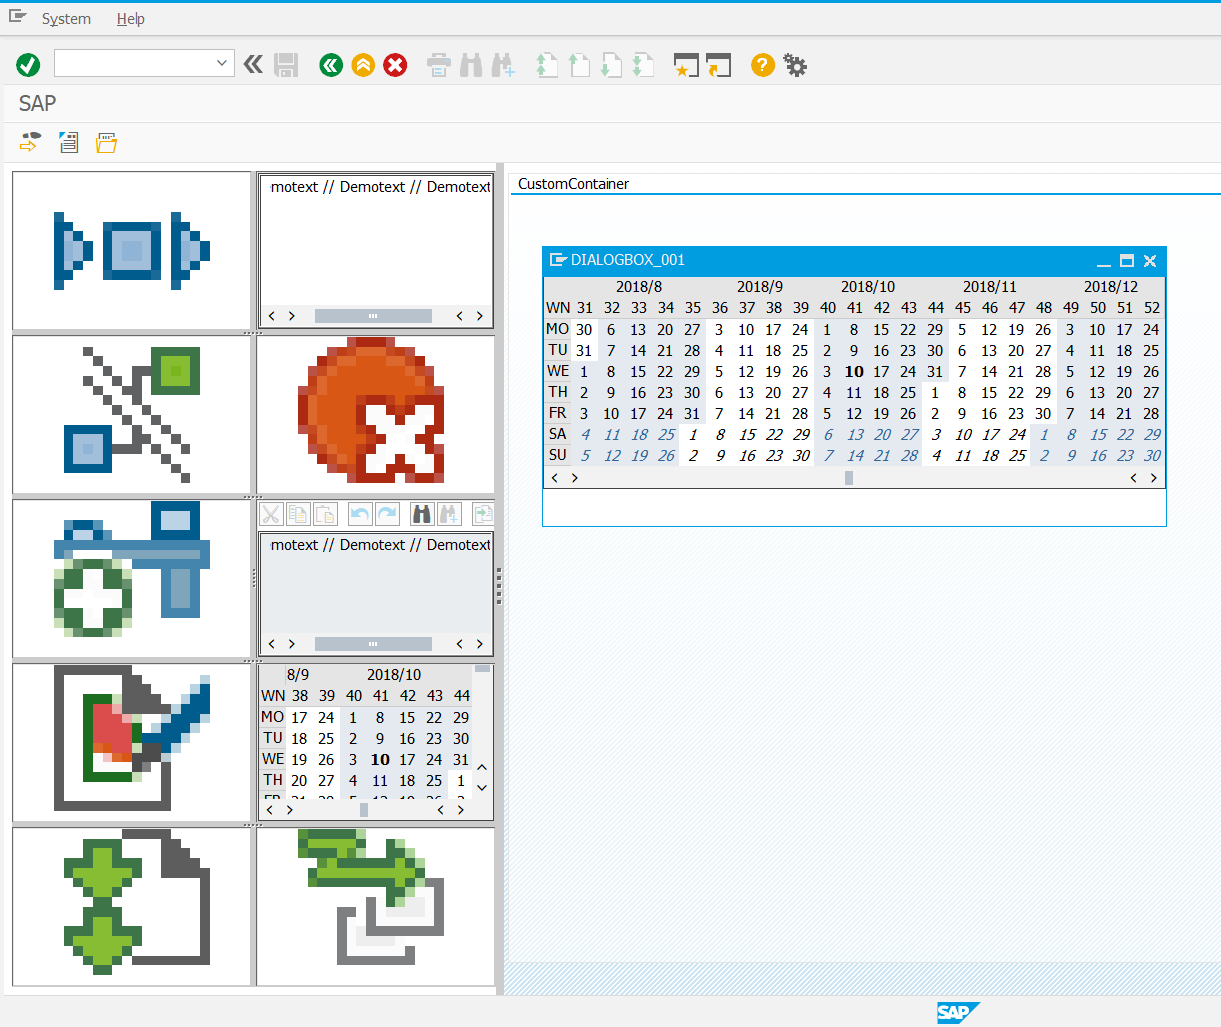Click the DIALOGBOX_001 title bar icon
This screenshot has width=1221, height=1027.
click(x=558, y=260)
